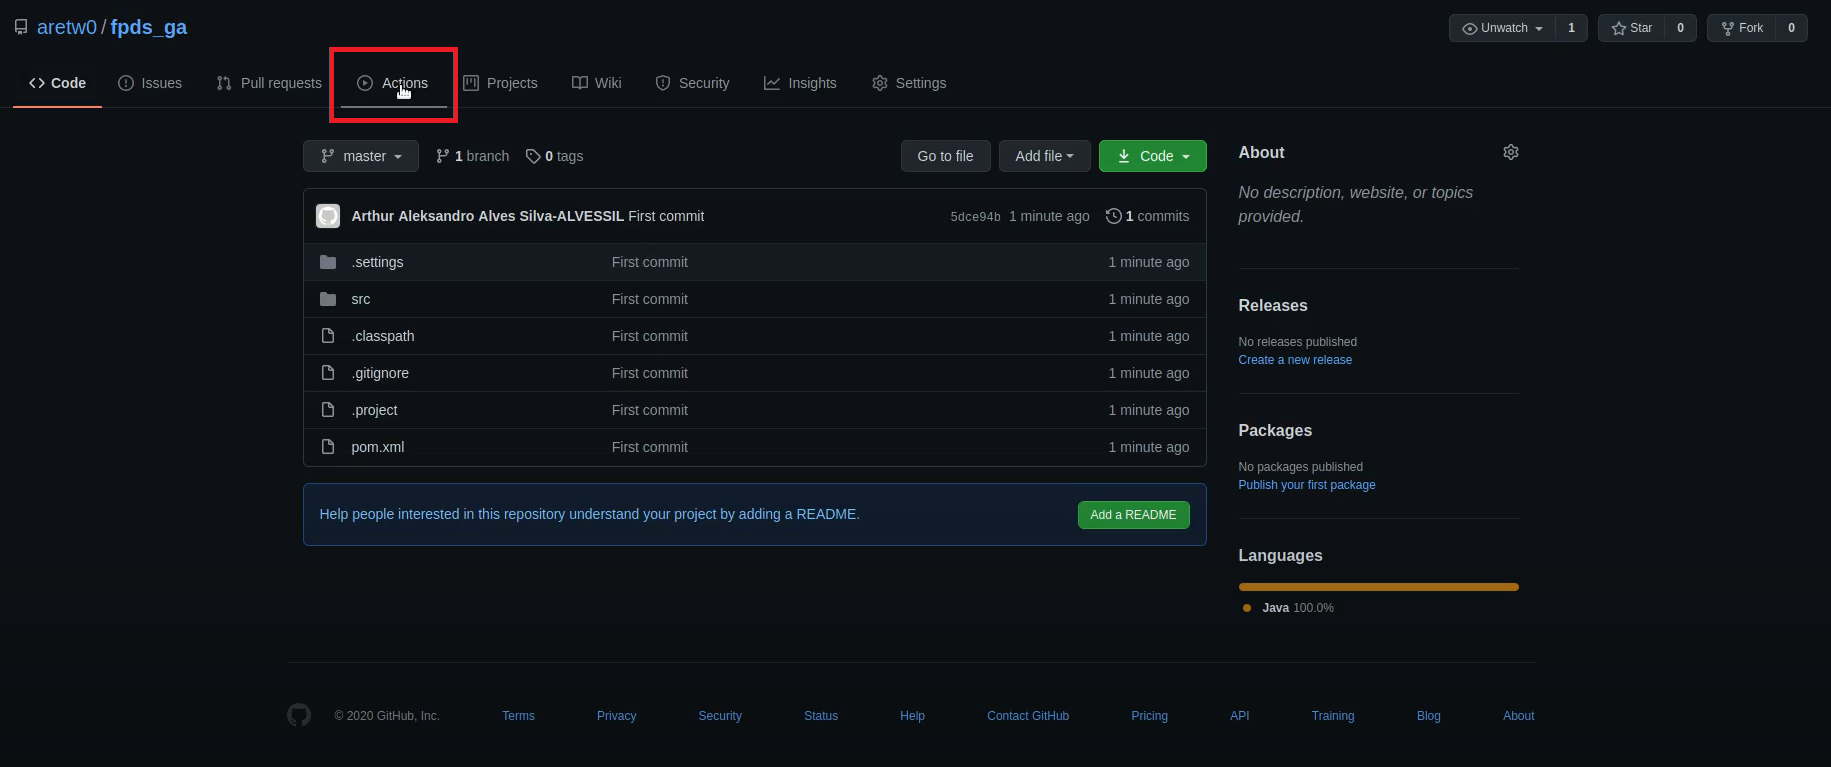The width and height of the screenshot is (1831, 767).
Task: Star the repository
Action: pyautogui.click(x=1631, y=28)
